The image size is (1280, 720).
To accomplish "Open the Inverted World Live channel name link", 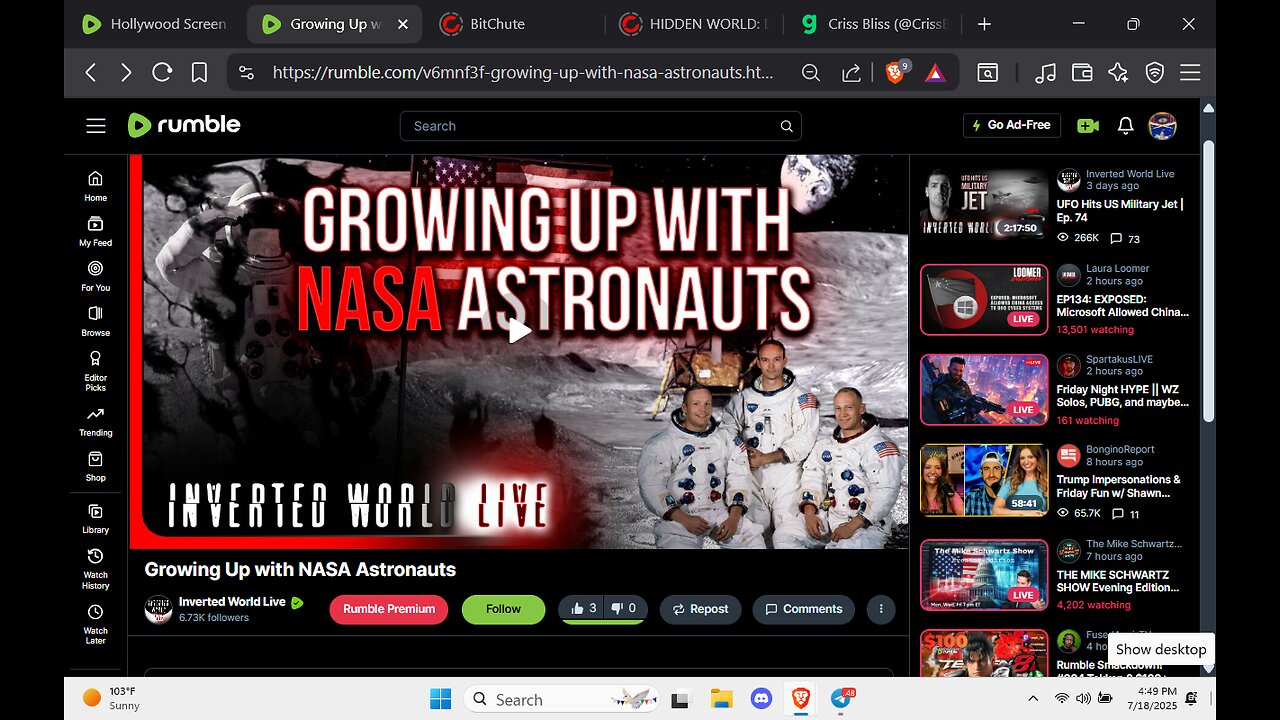I will (x=232, y=602).
